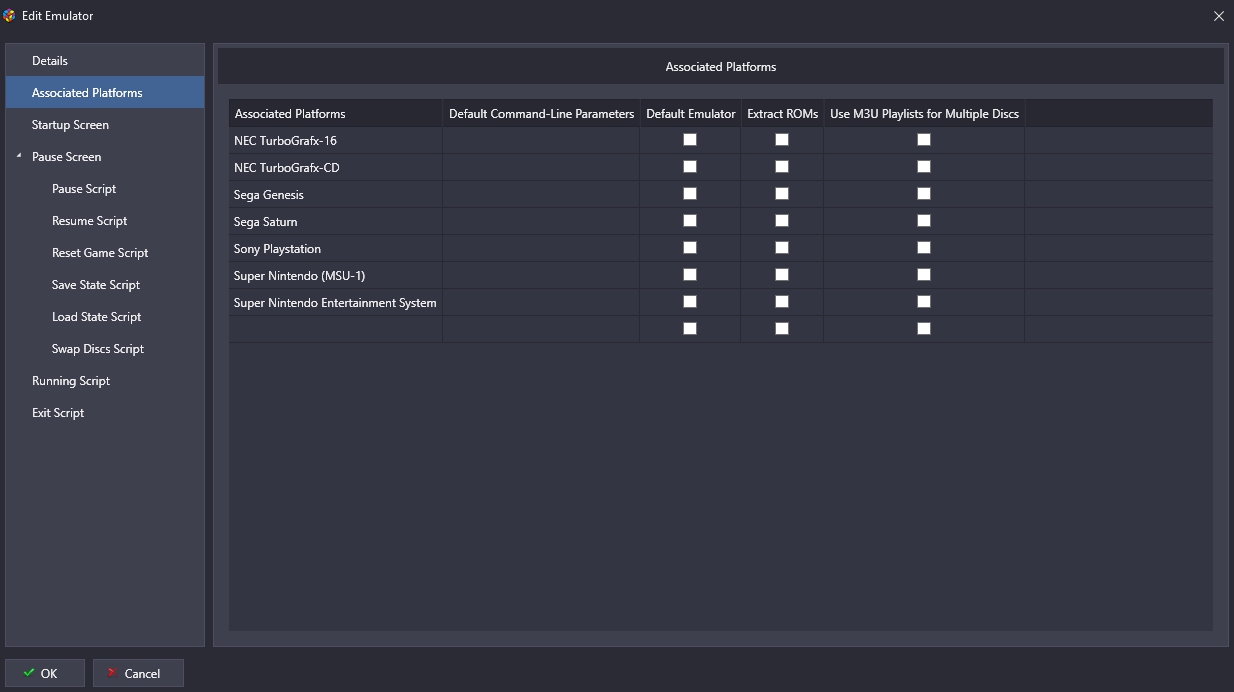Set NEC TurboGrafx-16 as Default Emulator
The height and width of the screenshot is (692, 1234).
pos(690,140)
